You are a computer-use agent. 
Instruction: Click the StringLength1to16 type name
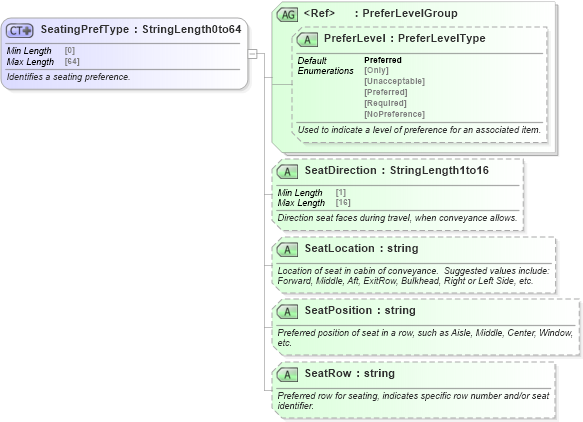(439, 170)
